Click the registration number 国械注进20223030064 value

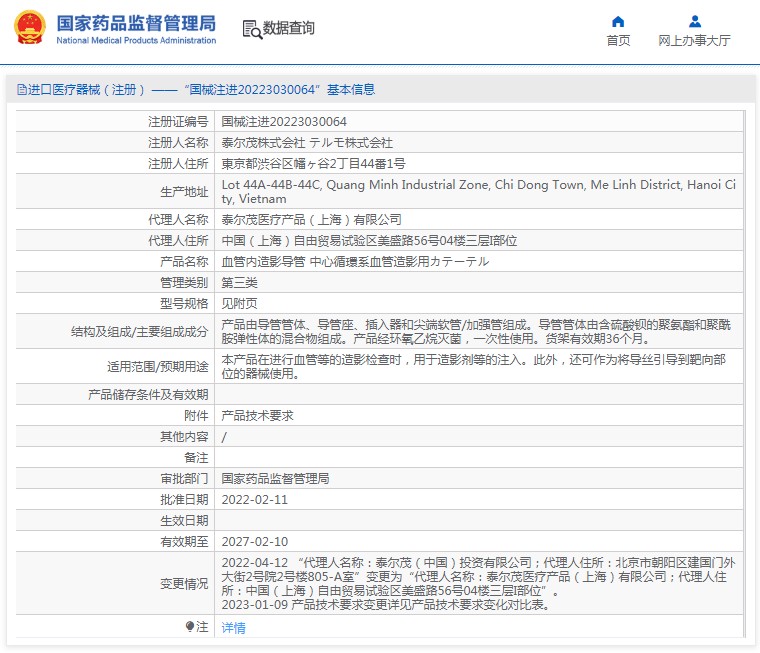284,121
